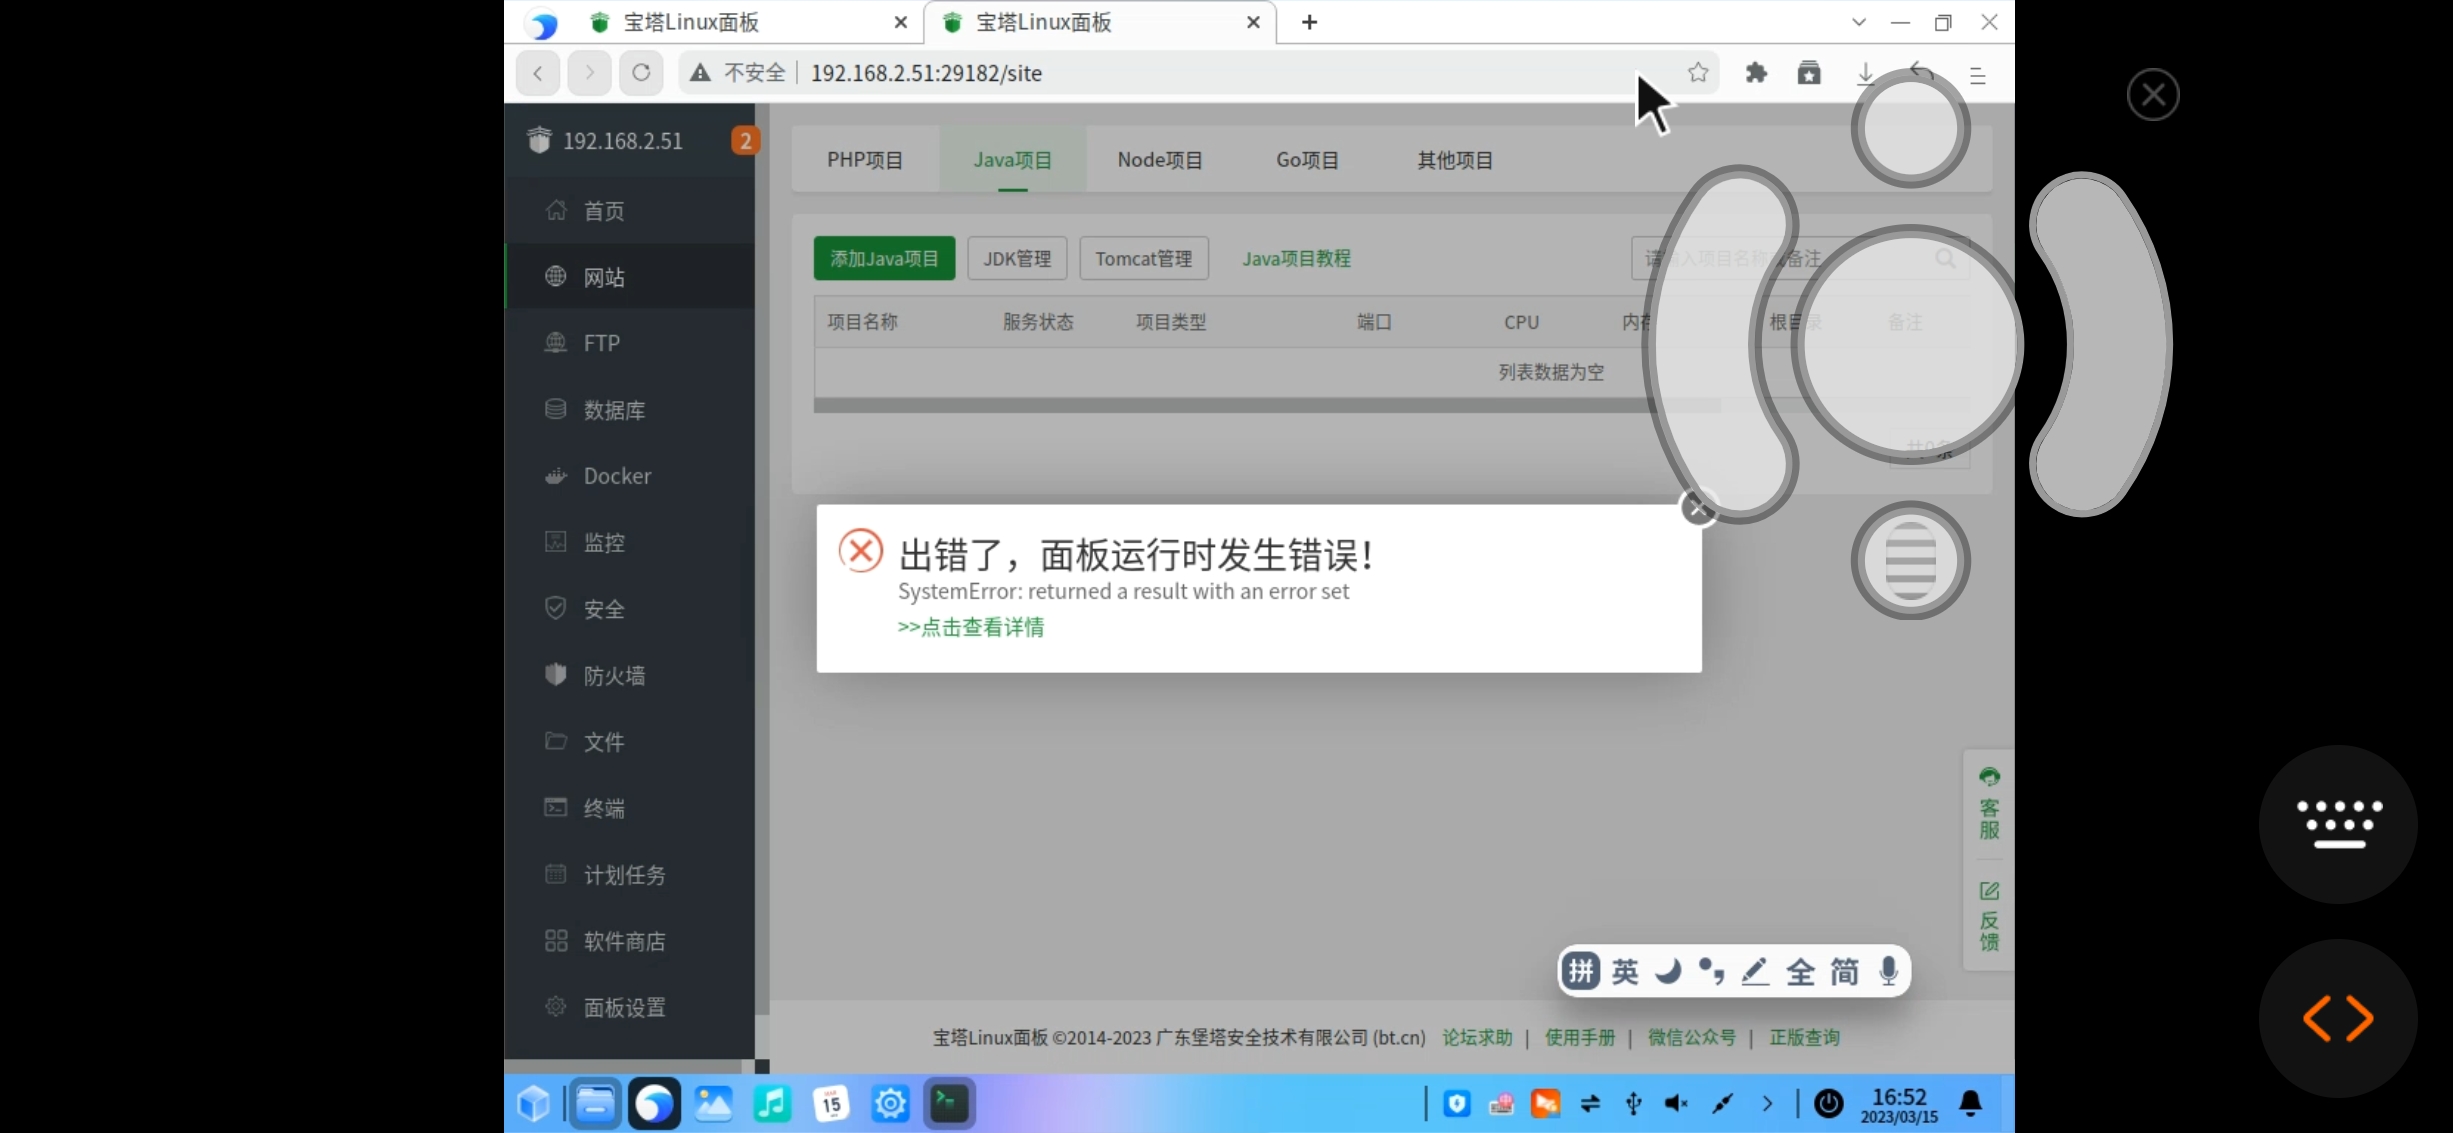The width and height of the screenshot is (2453, 1133).
Task: Switch to Java项目 tab
Action: coord(1013,160)
